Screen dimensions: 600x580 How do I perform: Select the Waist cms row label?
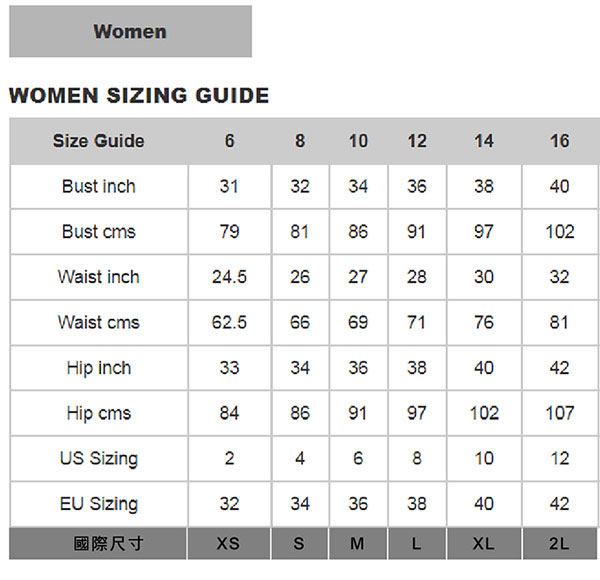point(98,322)
